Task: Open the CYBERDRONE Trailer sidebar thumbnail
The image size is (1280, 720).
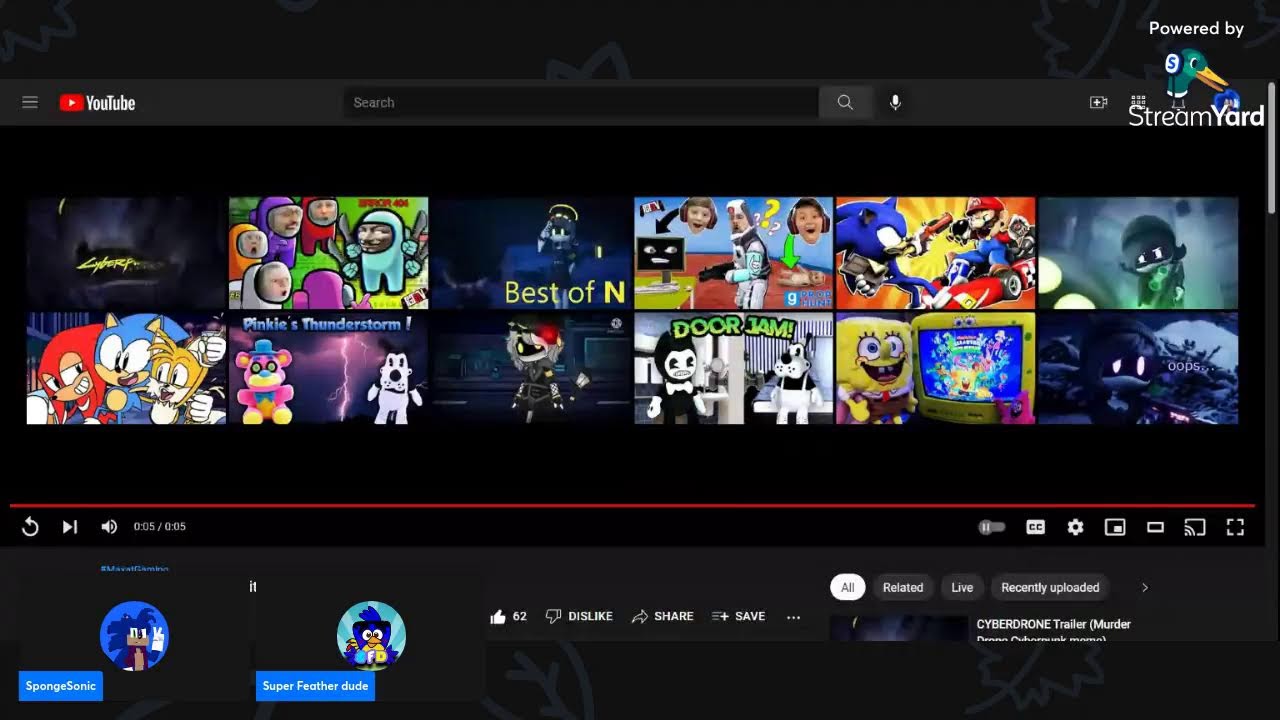Action: click(899, 628)
